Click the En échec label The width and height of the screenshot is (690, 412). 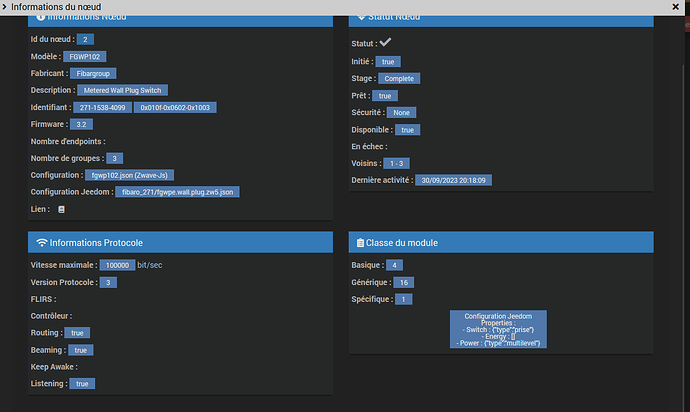pos(369,147)
